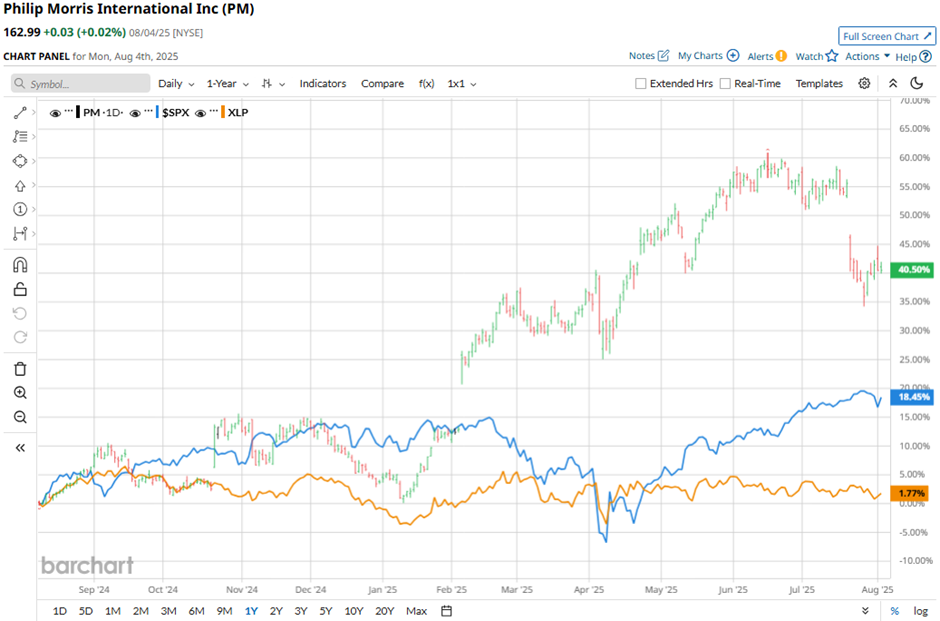
Task: Collapse the chart header with double arrows
Action: point(893,83)
